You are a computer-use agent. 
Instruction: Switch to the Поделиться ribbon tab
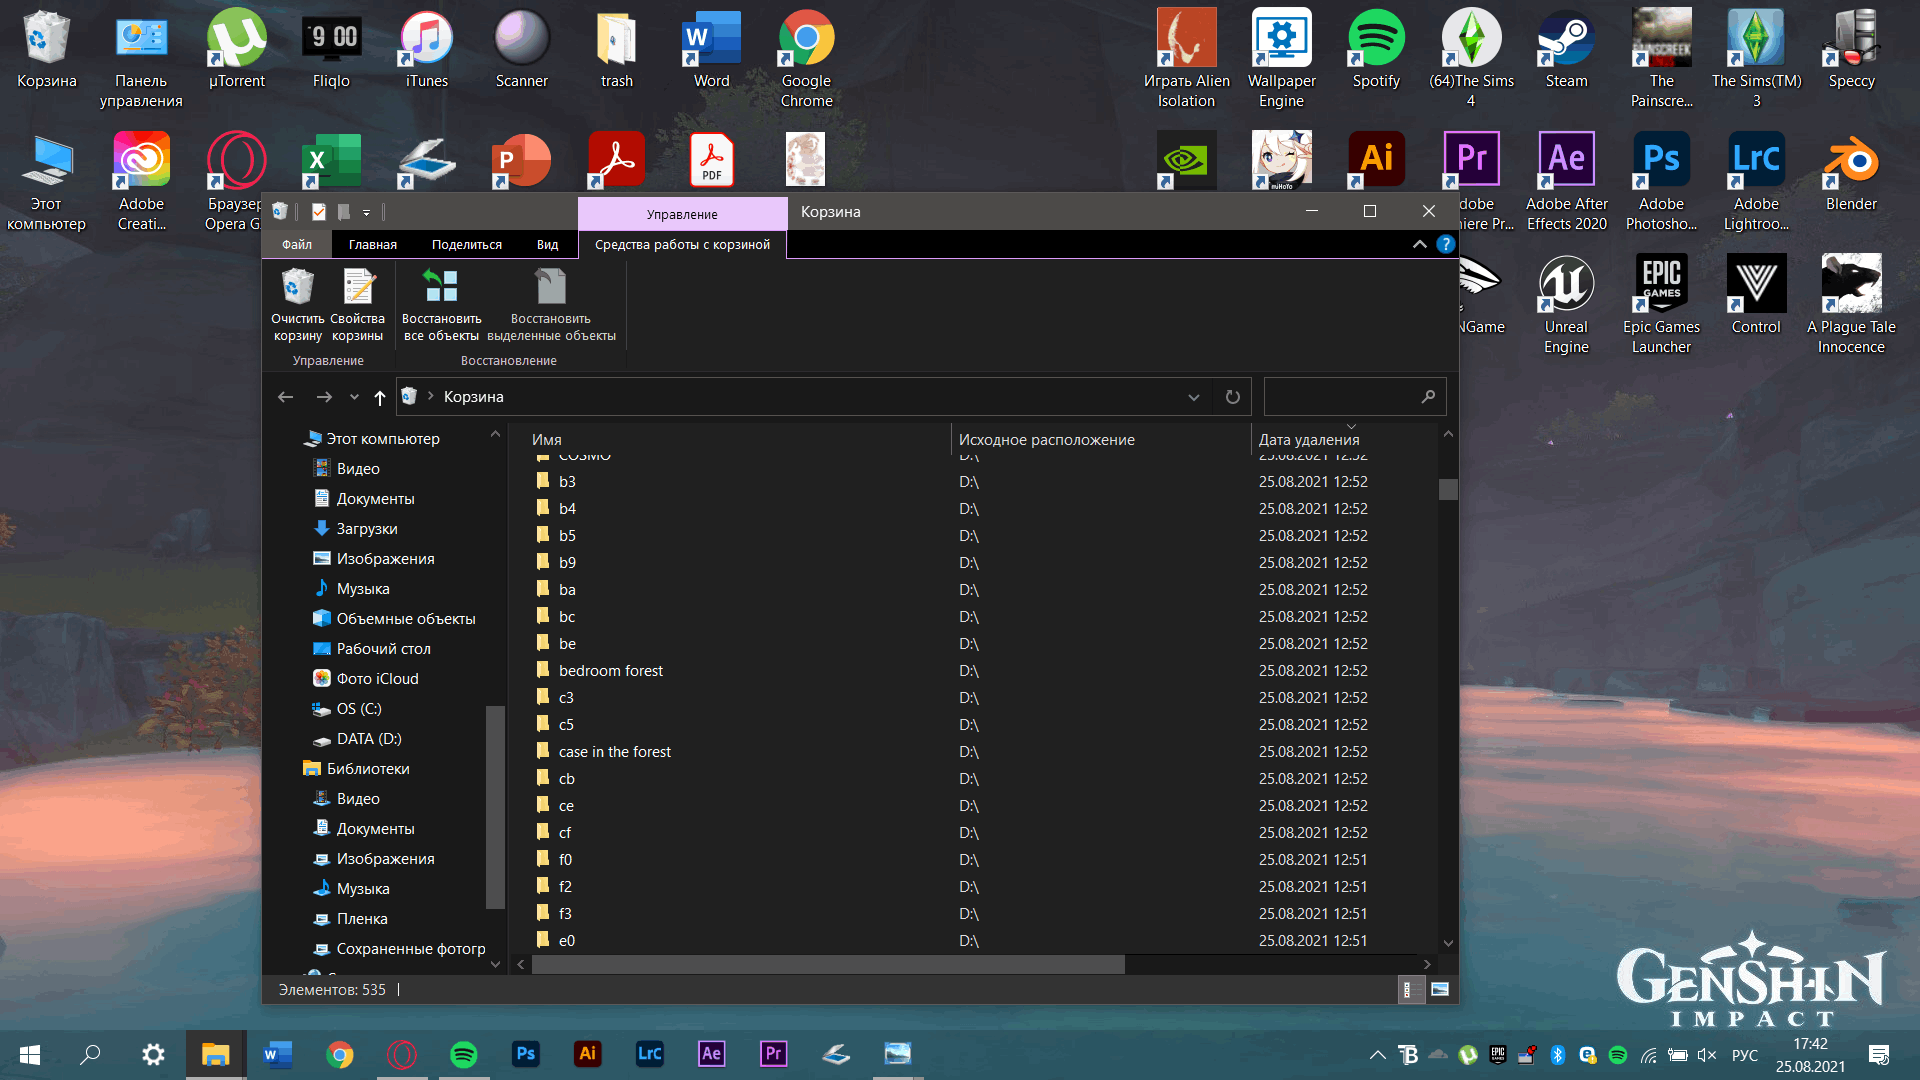[467, 244]
